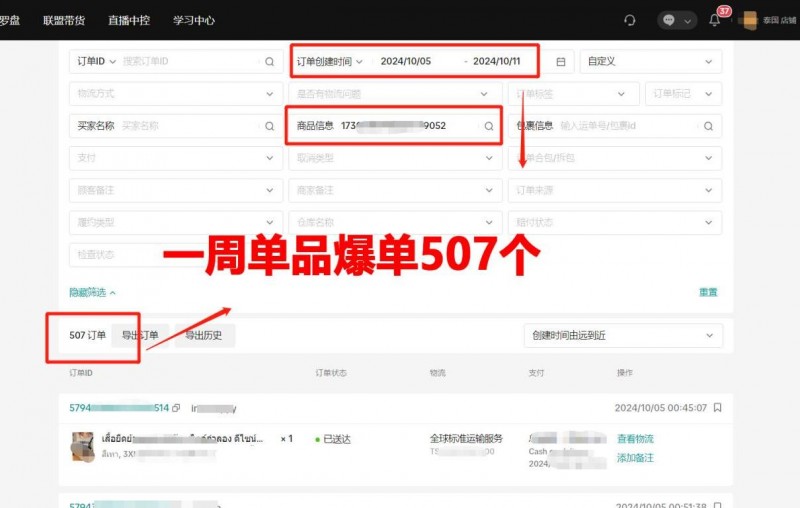Open 查看物流 for the first order
800x508 pixels.
pos(635,439)
